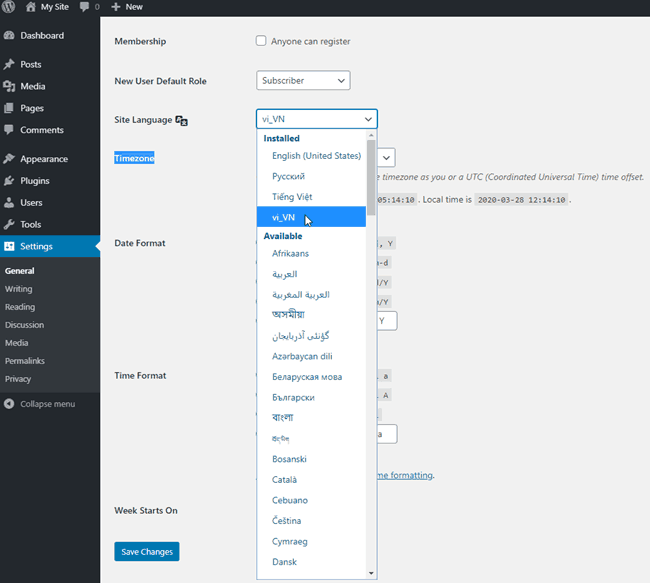
Task: Click the Save Changes button
Action: 146,552
